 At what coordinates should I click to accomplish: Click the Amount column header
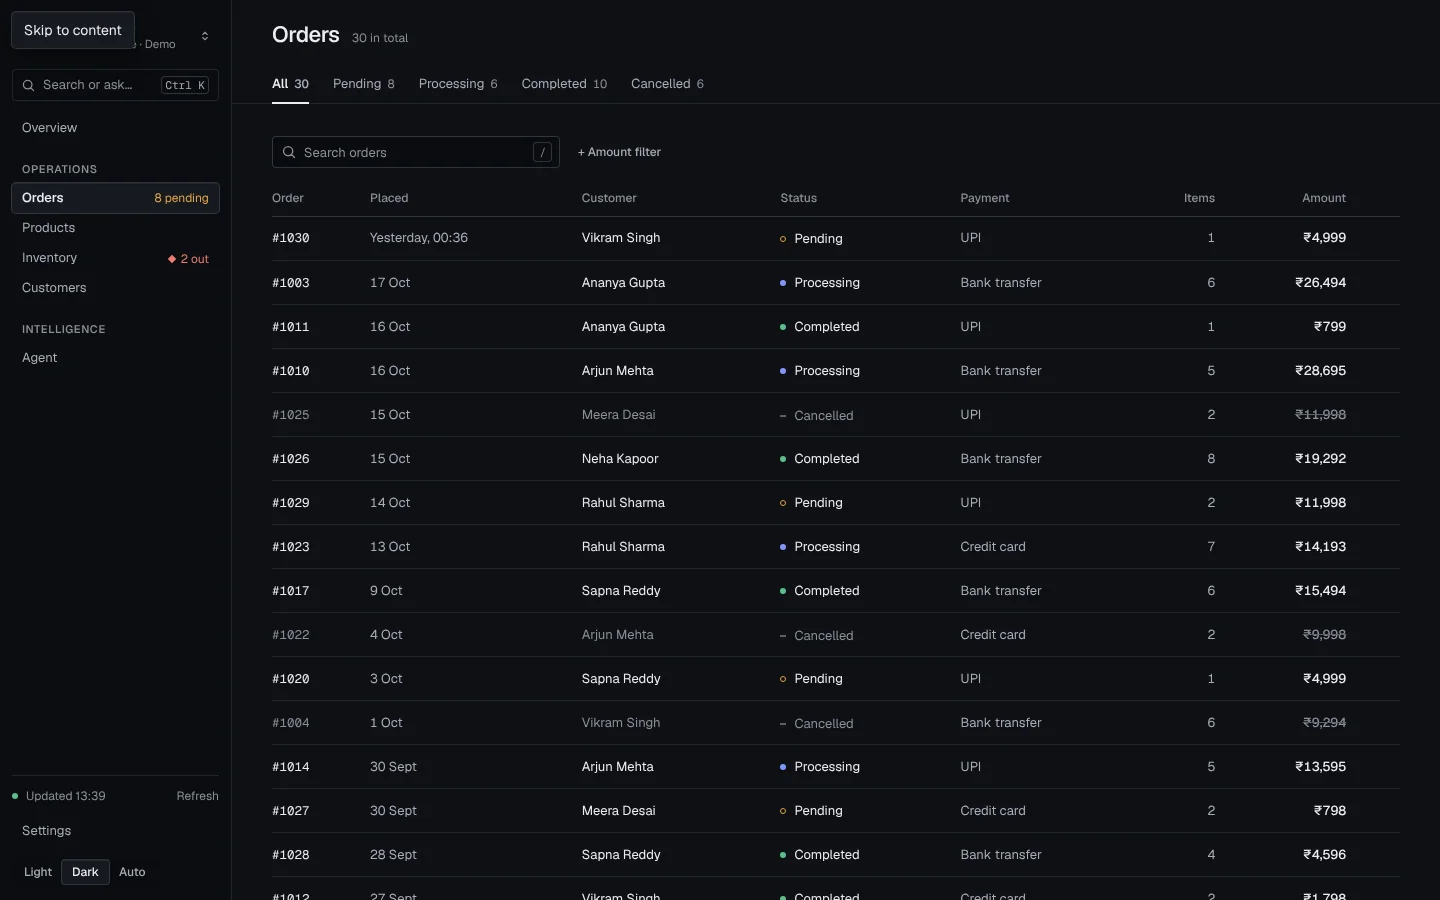[1324, 198]
